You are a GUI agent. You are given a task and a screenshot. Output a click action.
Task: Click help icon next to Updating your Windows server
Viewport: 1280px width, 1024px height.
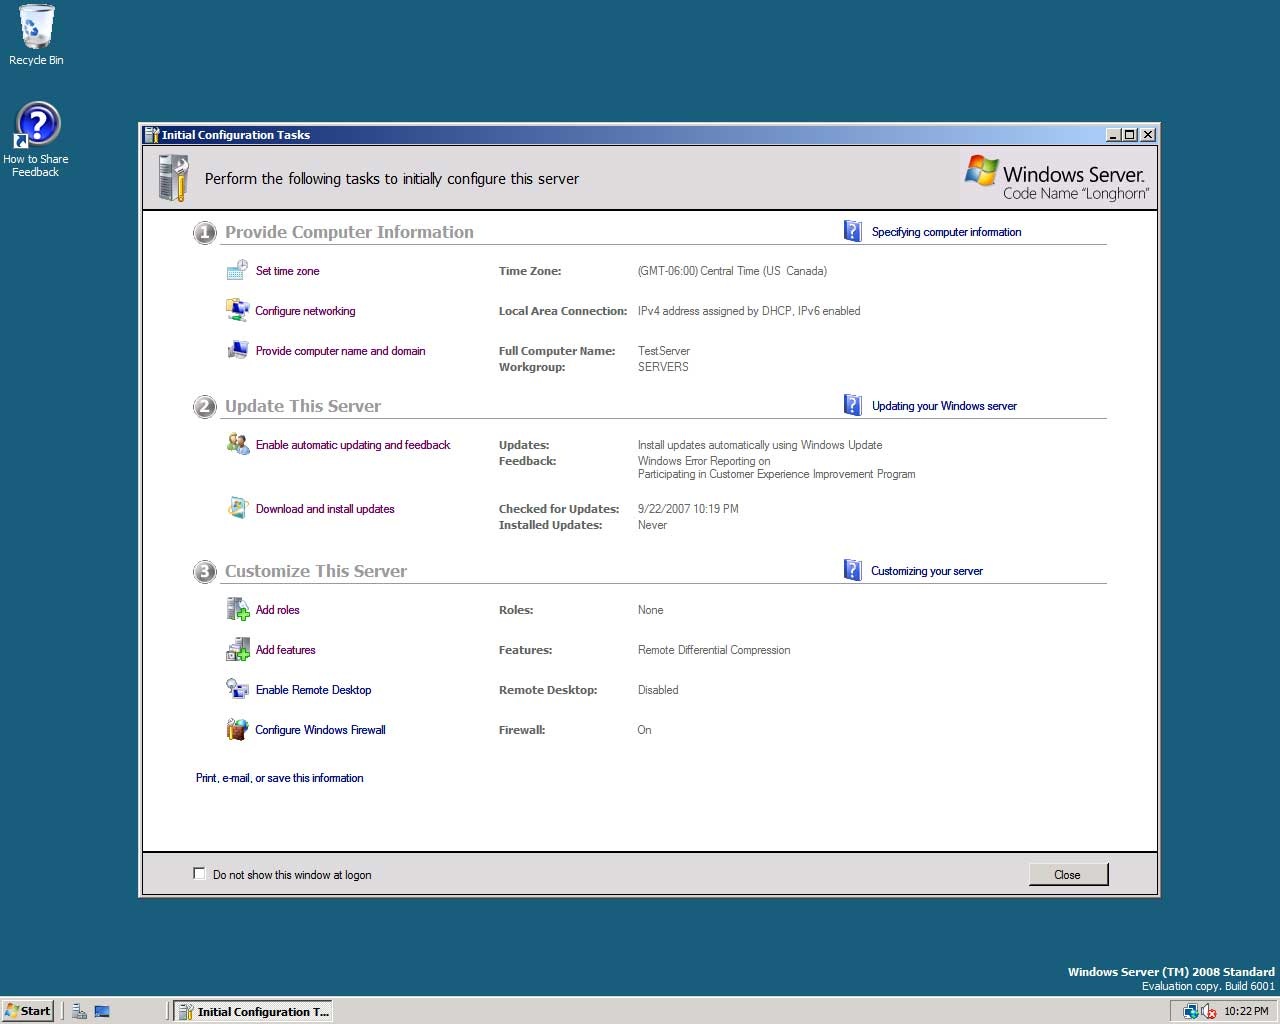(853, 405)
